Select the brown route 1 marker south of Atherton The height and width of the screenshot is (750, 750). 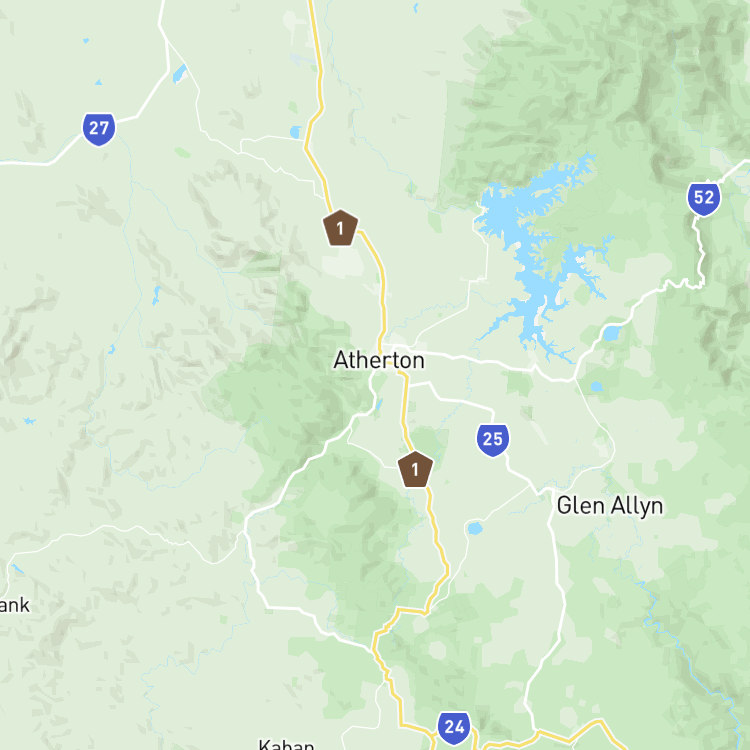coord(415,470)
